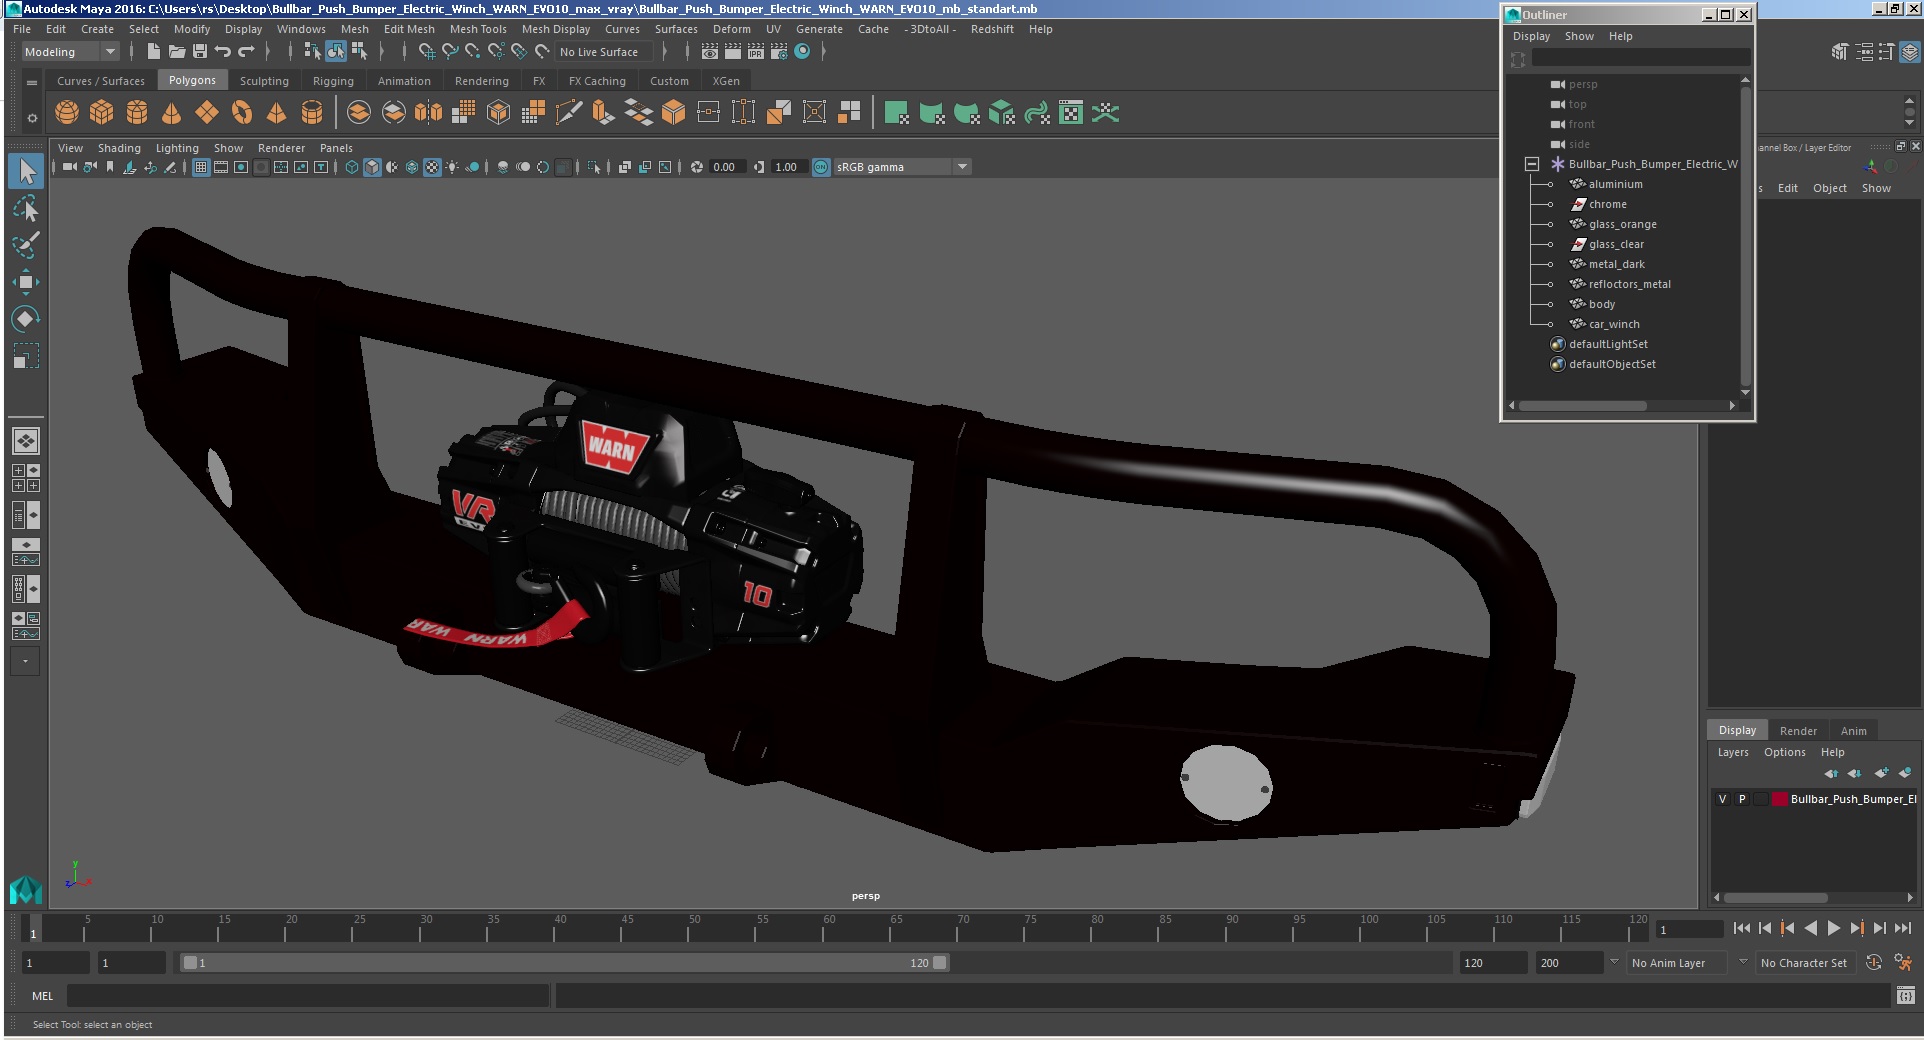
Task: Switch to the Rendering shelf tab
Action: (x=482, y=81)
